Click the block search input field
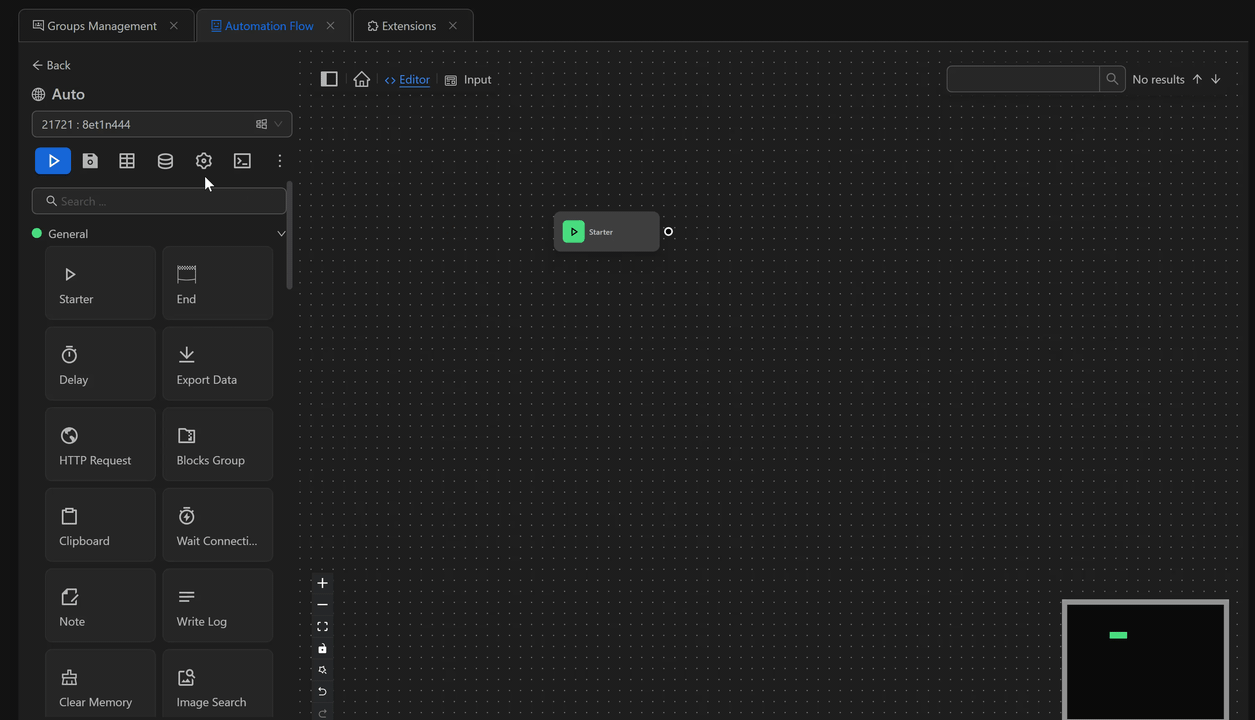The image size is (1255, 720). (158, 200)
